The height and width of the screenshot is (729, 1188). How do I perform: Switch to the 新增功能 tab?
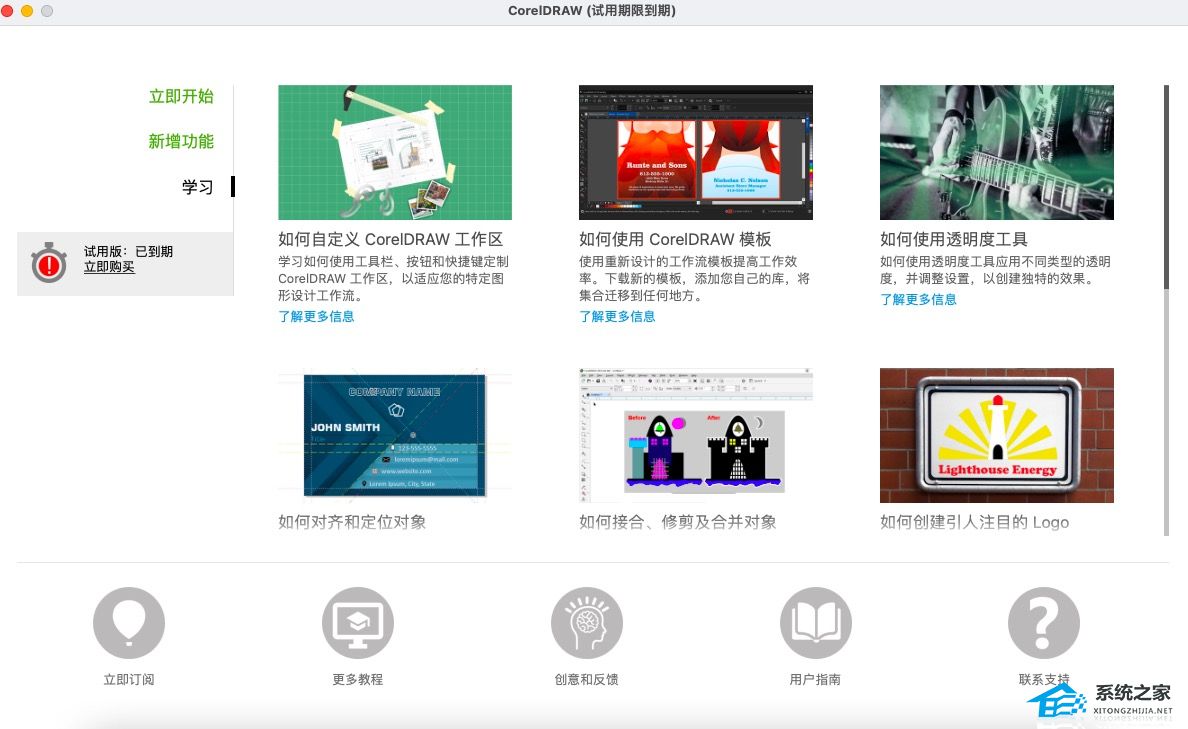181,141
